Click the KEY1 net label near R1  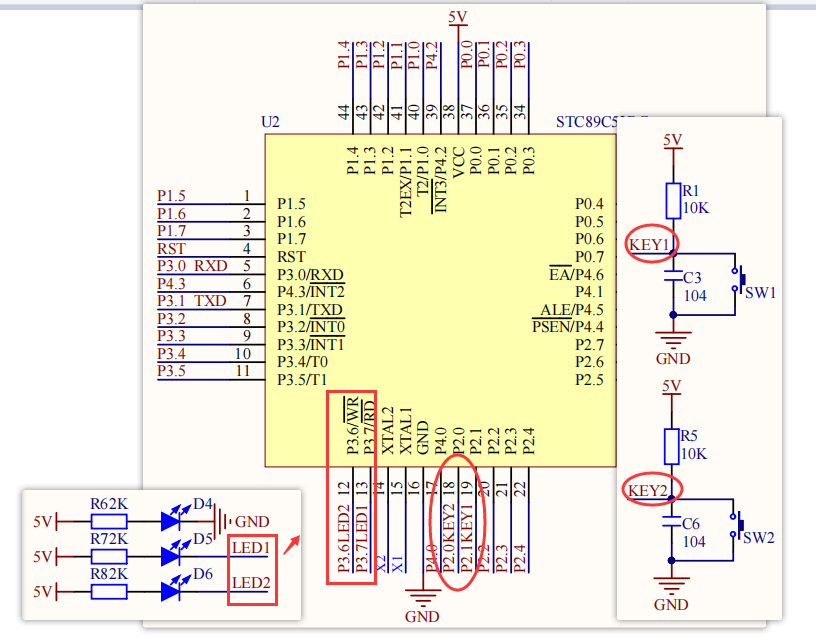coord(649,245)
